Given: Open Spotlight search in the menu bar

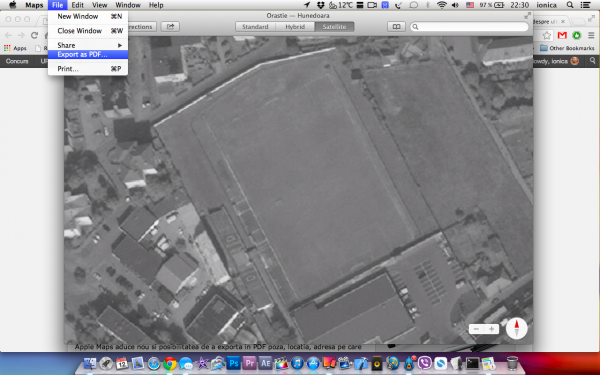Looking at the screenshot, I should click(570, 5).
